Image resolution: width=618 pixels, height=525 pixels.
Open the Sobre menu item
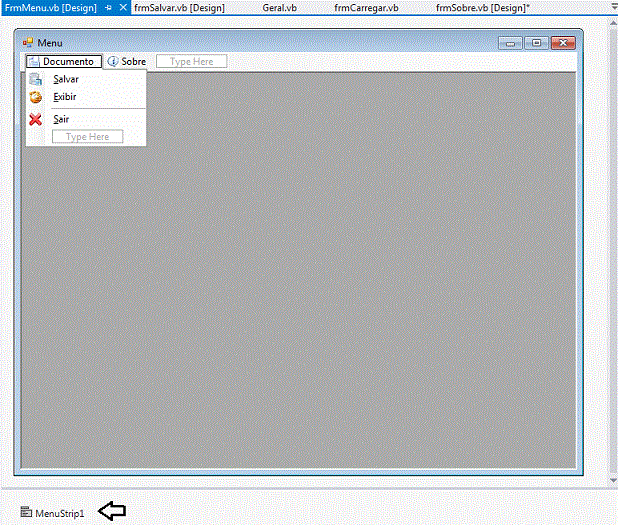coord(127,61)
